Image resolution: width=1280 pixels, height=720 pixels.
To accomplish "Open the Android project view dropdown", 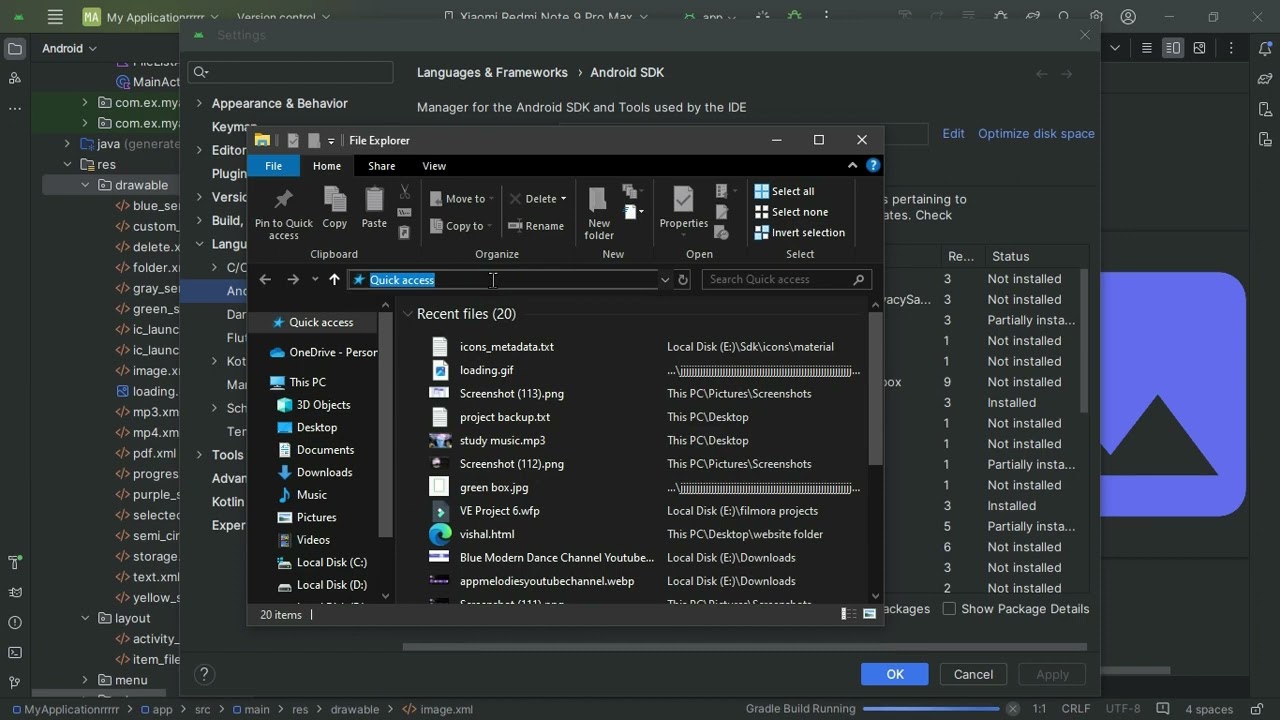I will pyautogui.click(x=70, y=49).
